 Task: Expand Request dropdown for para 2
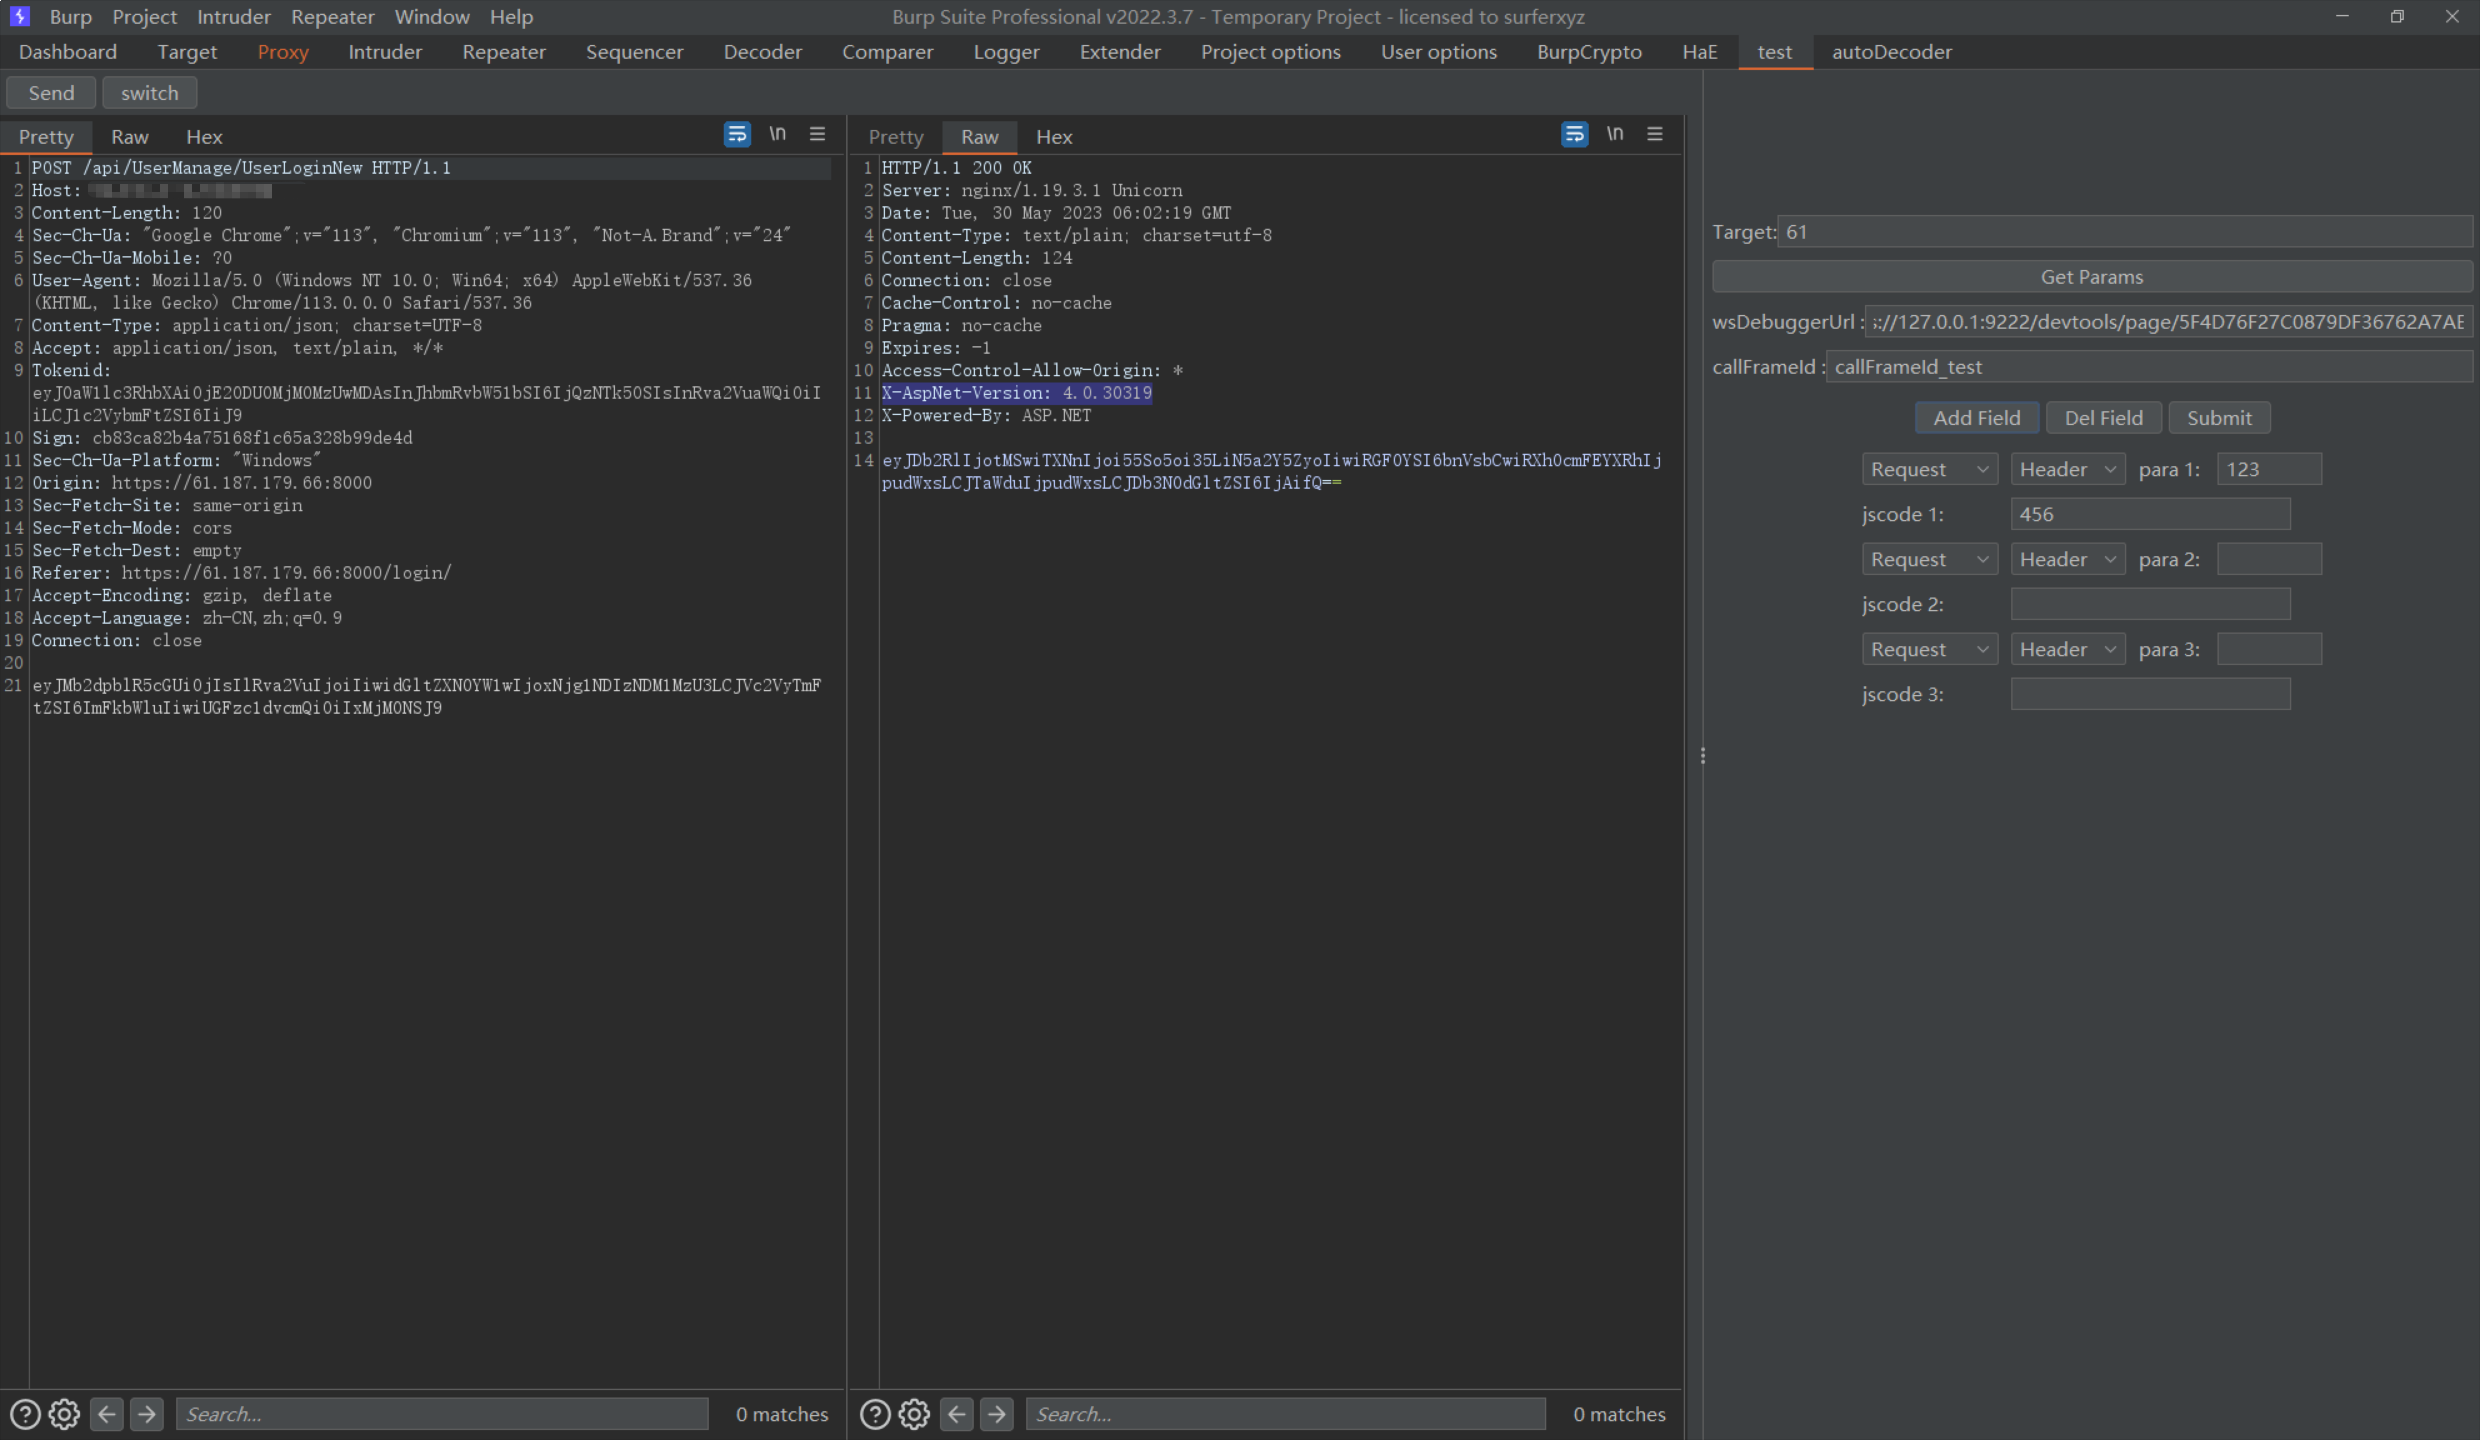click(1929, 559)
